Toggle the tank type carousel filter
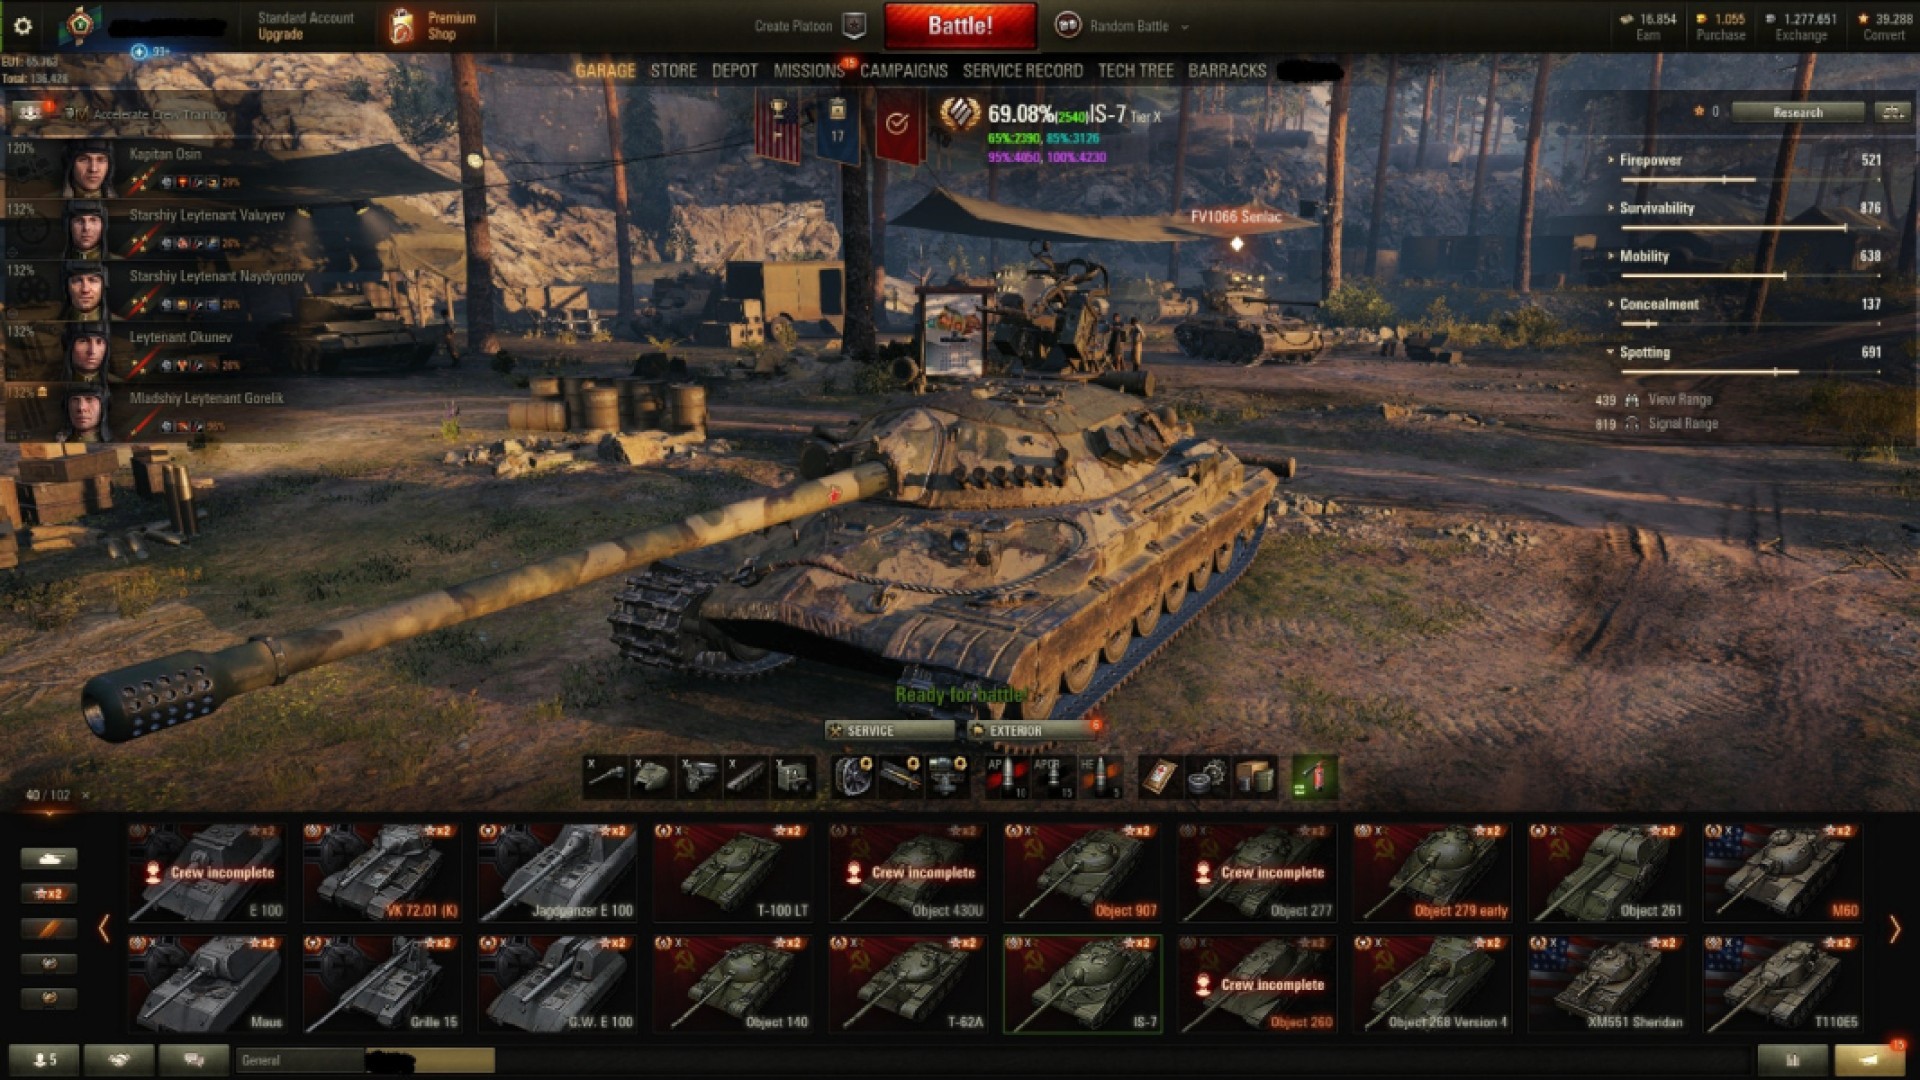 tap(48, 858)
